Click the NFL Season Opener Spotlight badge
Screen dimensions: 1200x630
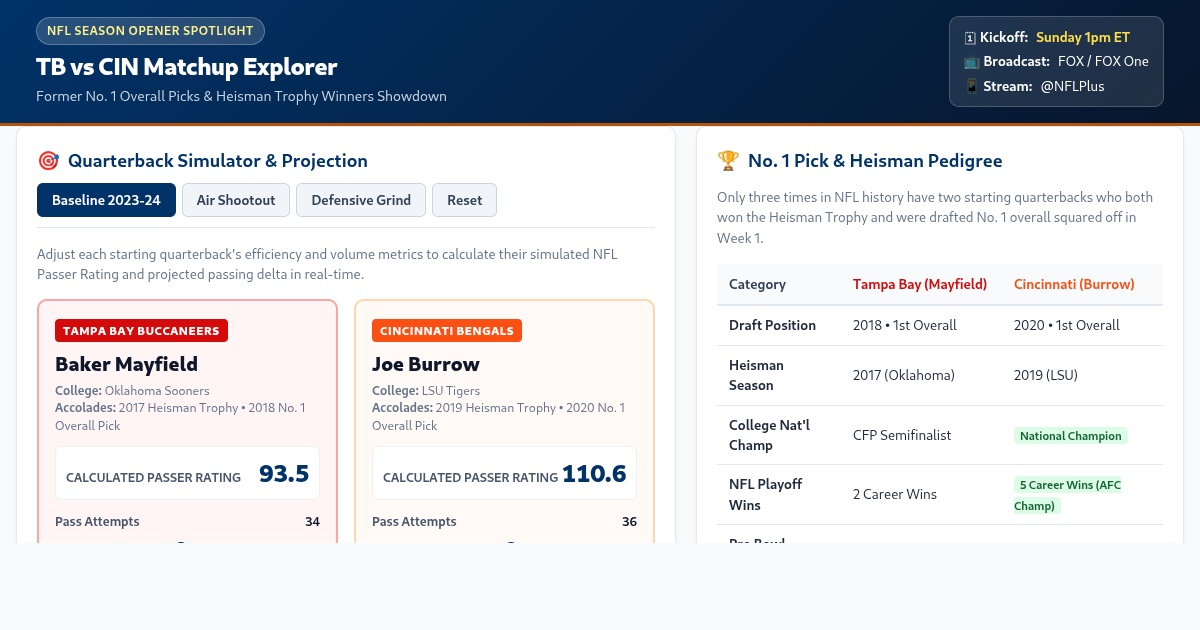click(x=150, y=31)
